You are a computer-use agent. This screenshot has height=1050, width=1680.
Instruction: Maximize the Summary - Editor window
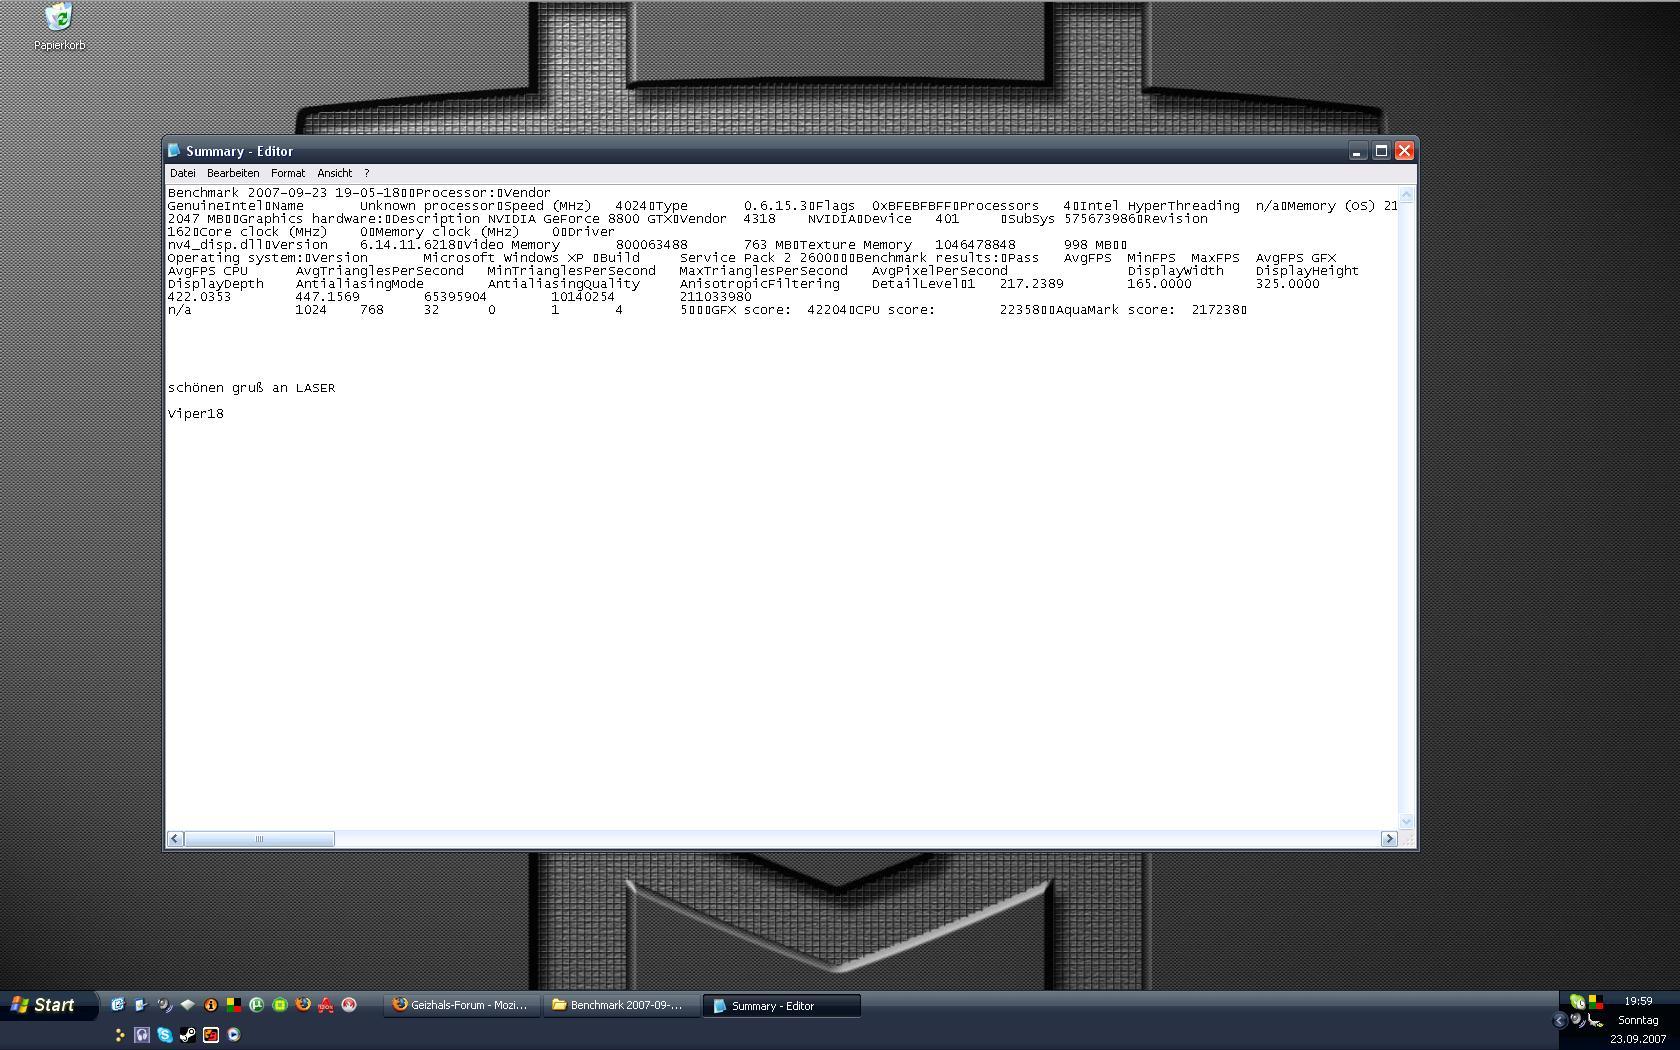[1381, 151]
